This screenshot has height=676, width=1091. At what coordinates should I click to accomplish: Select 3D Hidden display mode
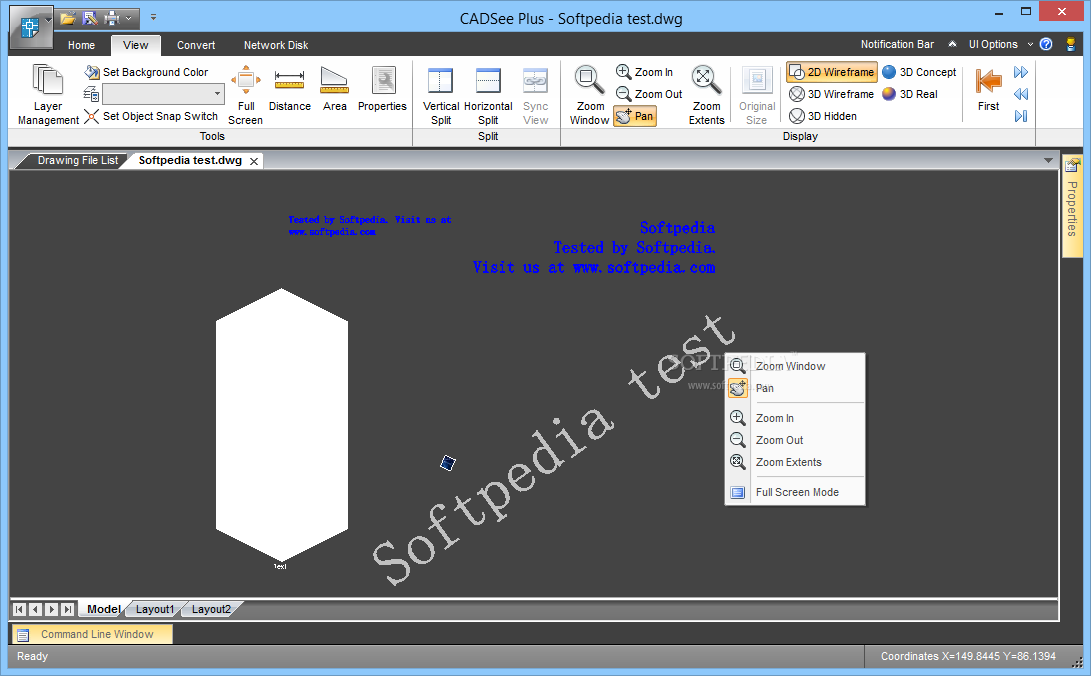tap(823, 116)
